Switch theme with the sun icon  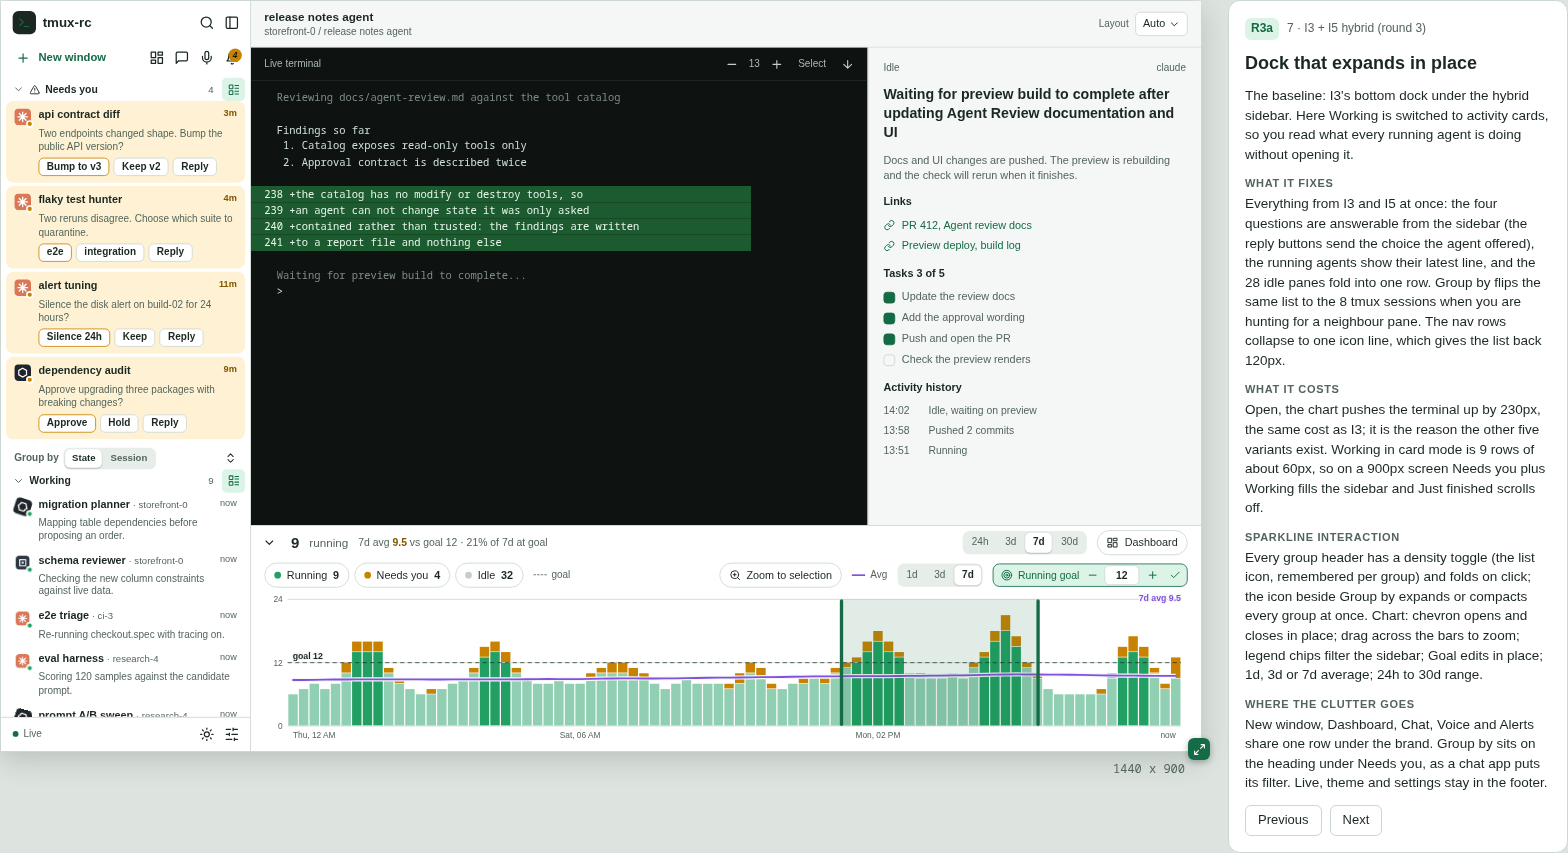(x=207, y=734)
